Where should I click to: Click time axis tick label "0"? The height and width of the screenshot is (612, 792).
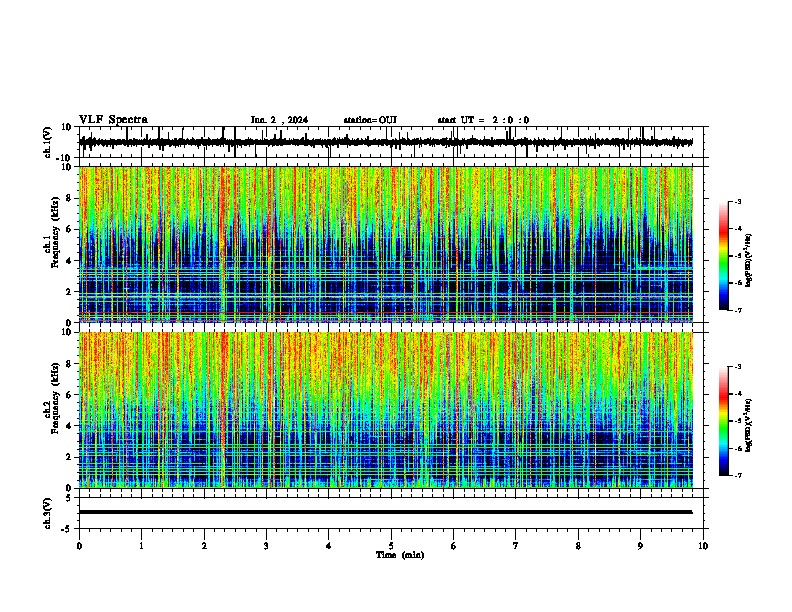pyautogui.click(x=79, y=546)
